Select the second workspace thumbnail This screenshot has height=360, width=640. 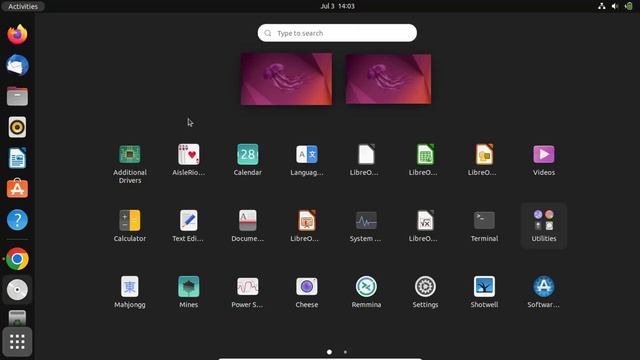coord(388,79)
